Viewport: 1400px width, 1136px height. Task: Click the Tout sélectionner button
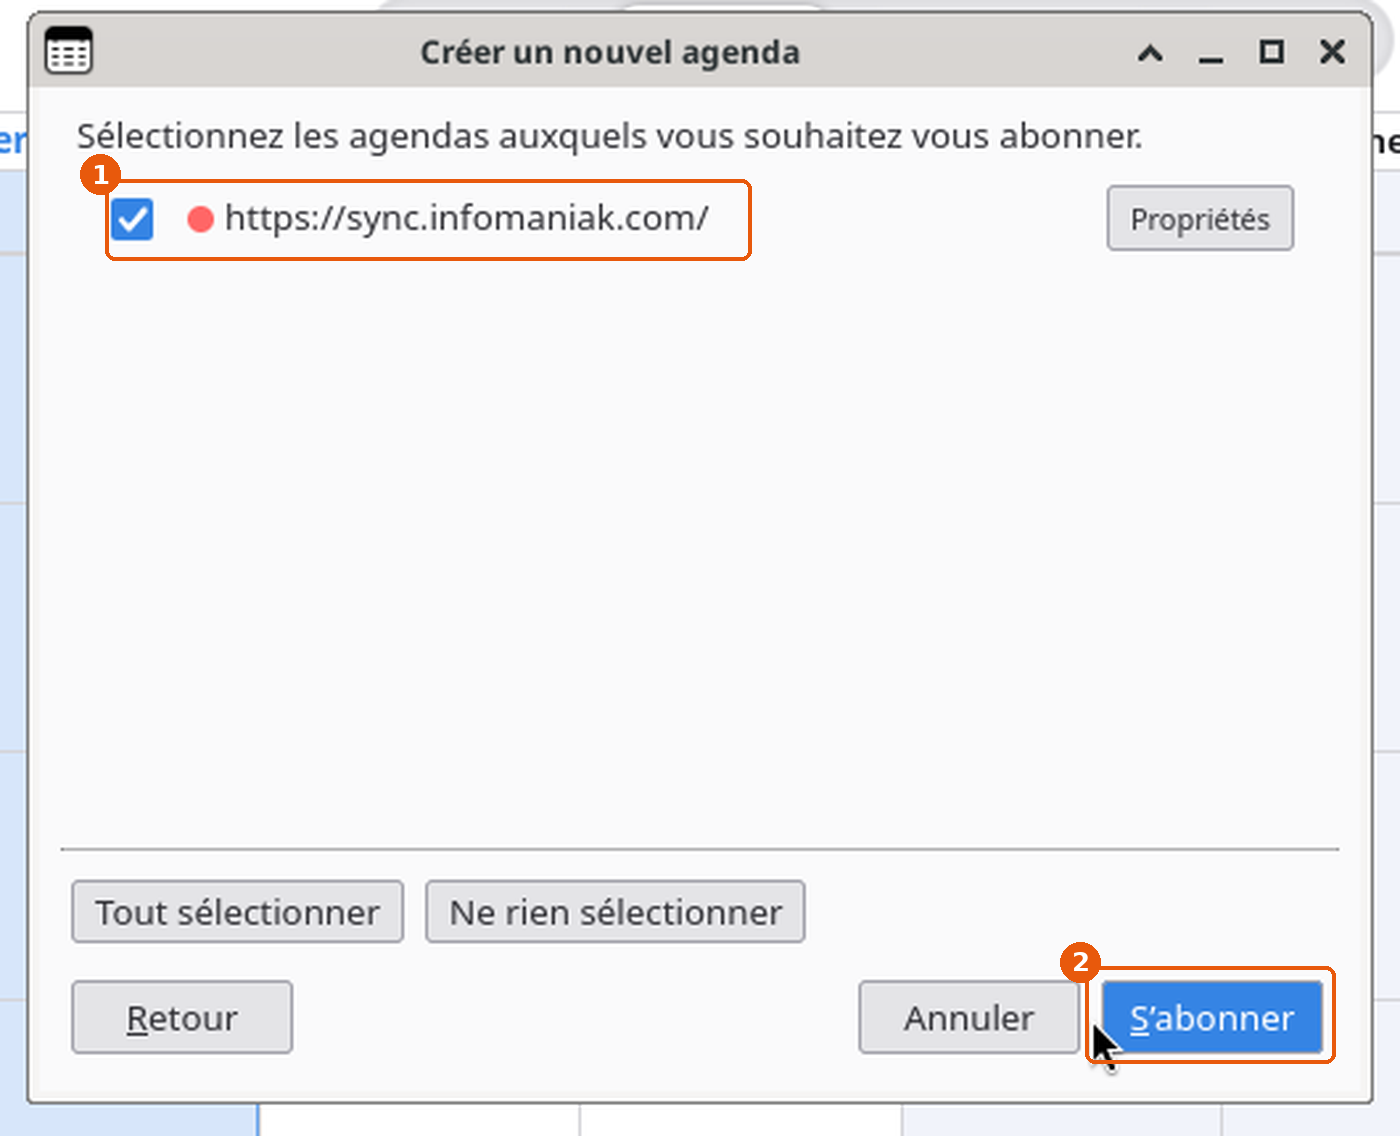[238, 911]
